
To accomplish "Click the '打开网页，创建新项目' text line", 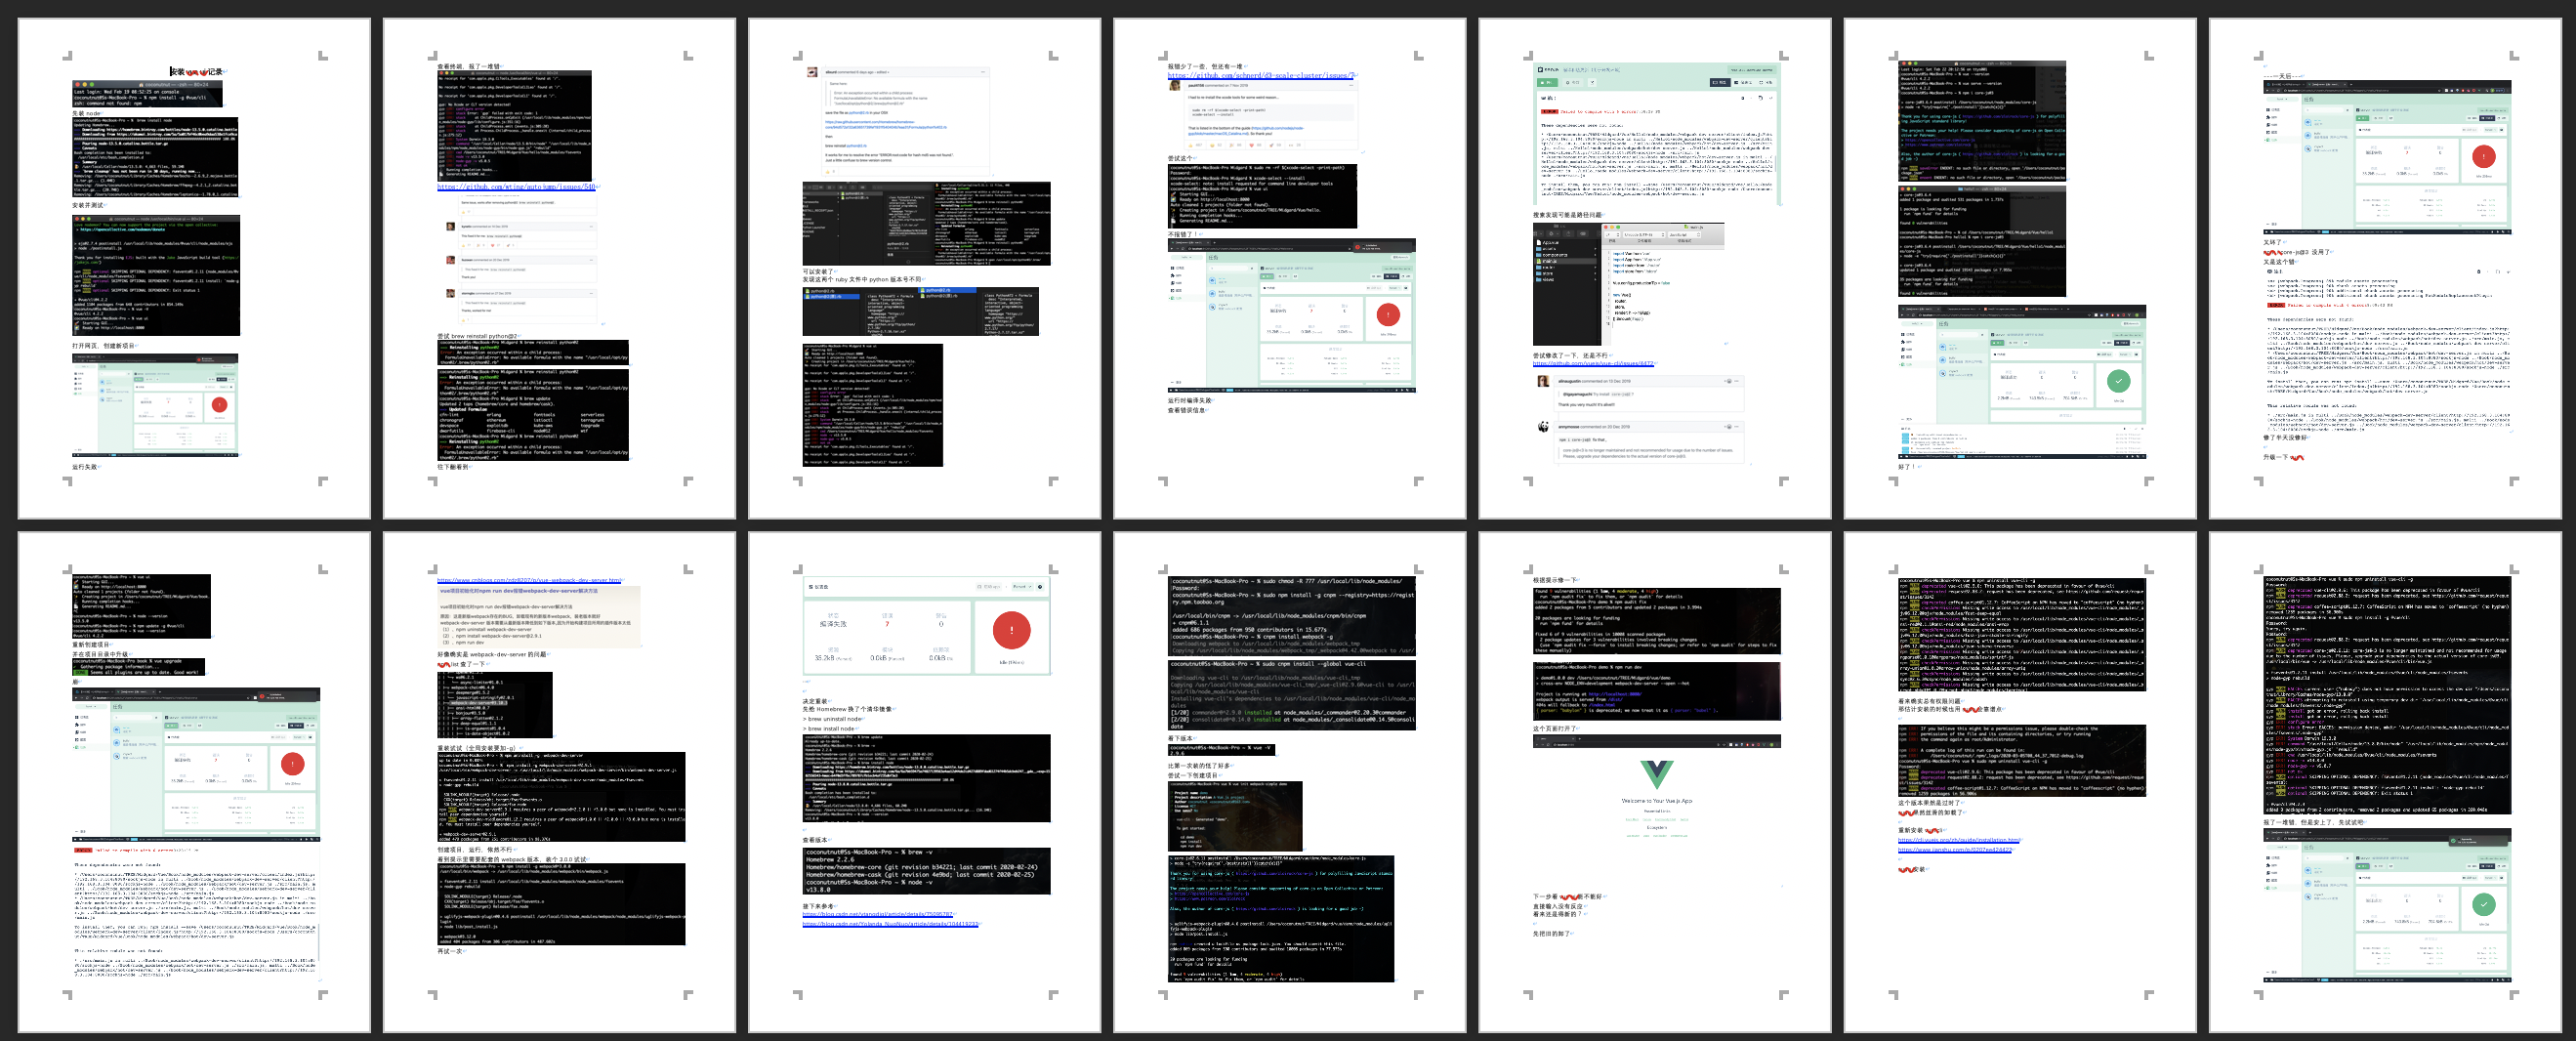I will [104, 346].
